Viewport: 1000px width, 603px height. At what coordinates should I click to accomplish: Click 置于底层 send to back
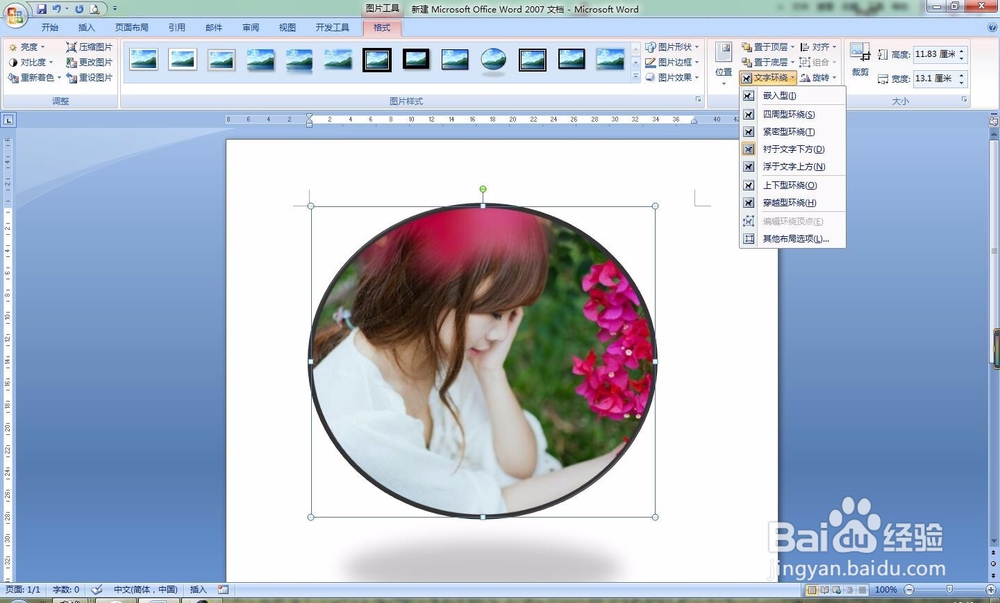(x=768, y=62)
